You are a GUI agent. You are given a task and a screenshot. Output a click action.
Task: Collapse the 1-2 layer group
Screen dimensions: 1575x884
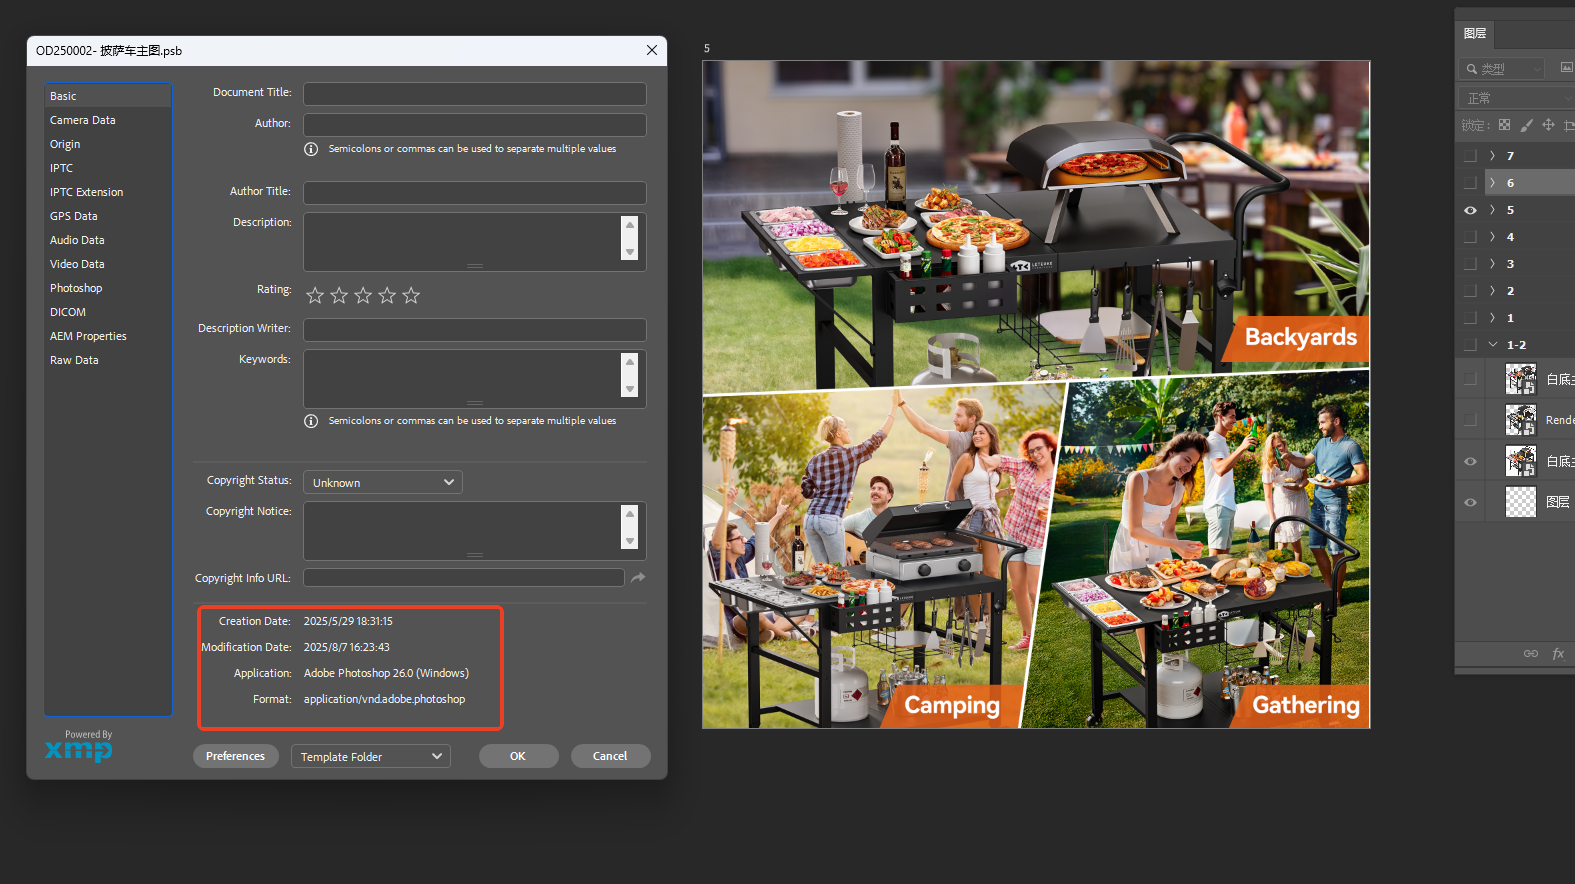[1493, 345]
